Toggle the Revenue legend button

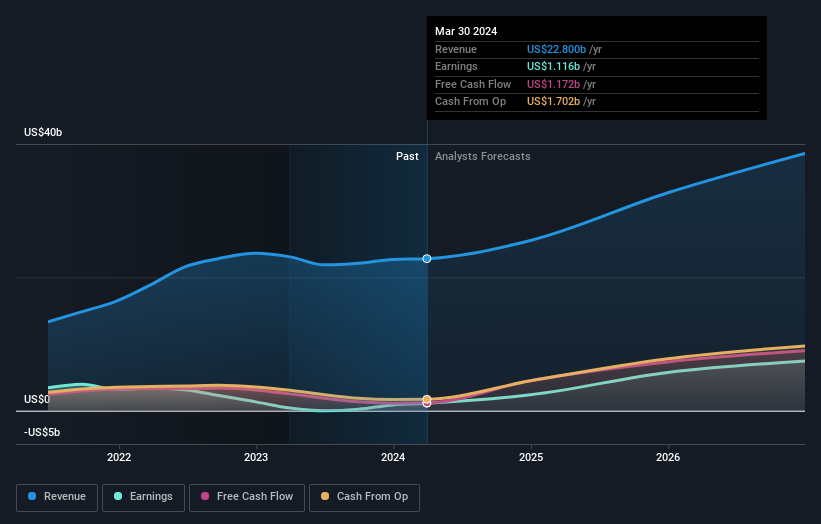(x=57, y=497)
